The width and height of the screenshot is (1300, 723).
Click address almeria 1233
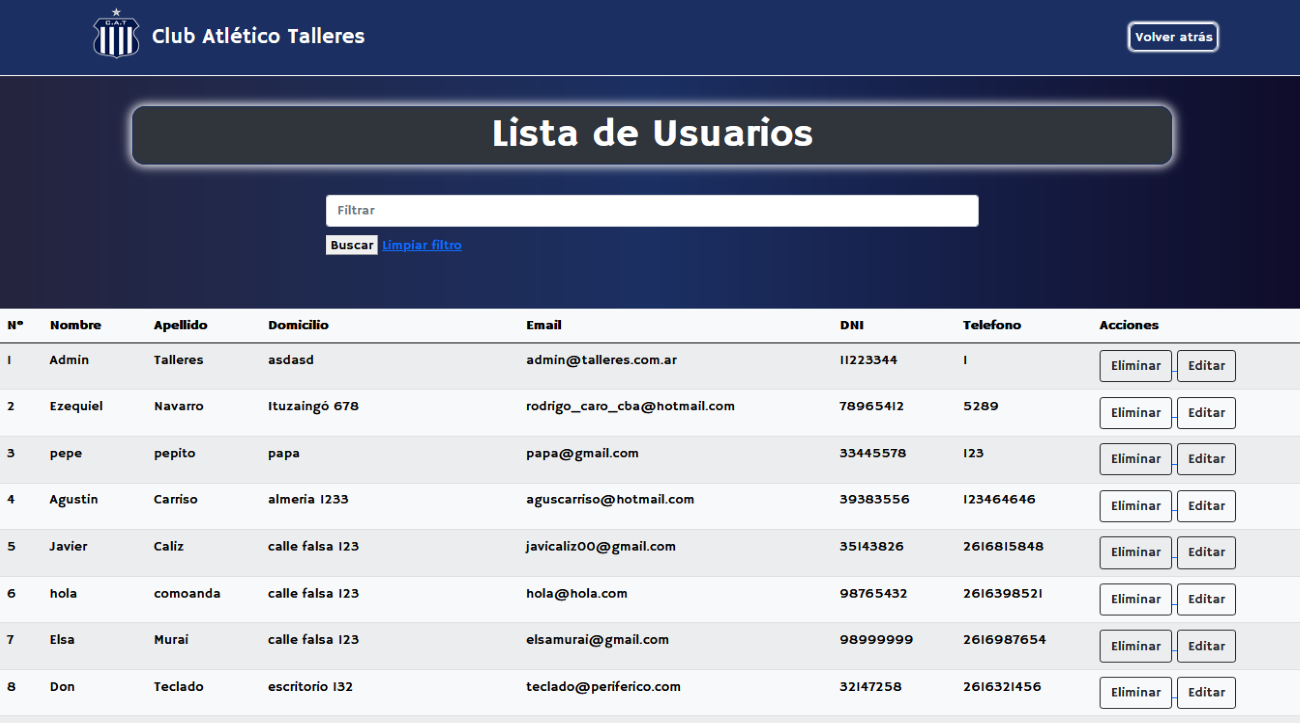308,499
